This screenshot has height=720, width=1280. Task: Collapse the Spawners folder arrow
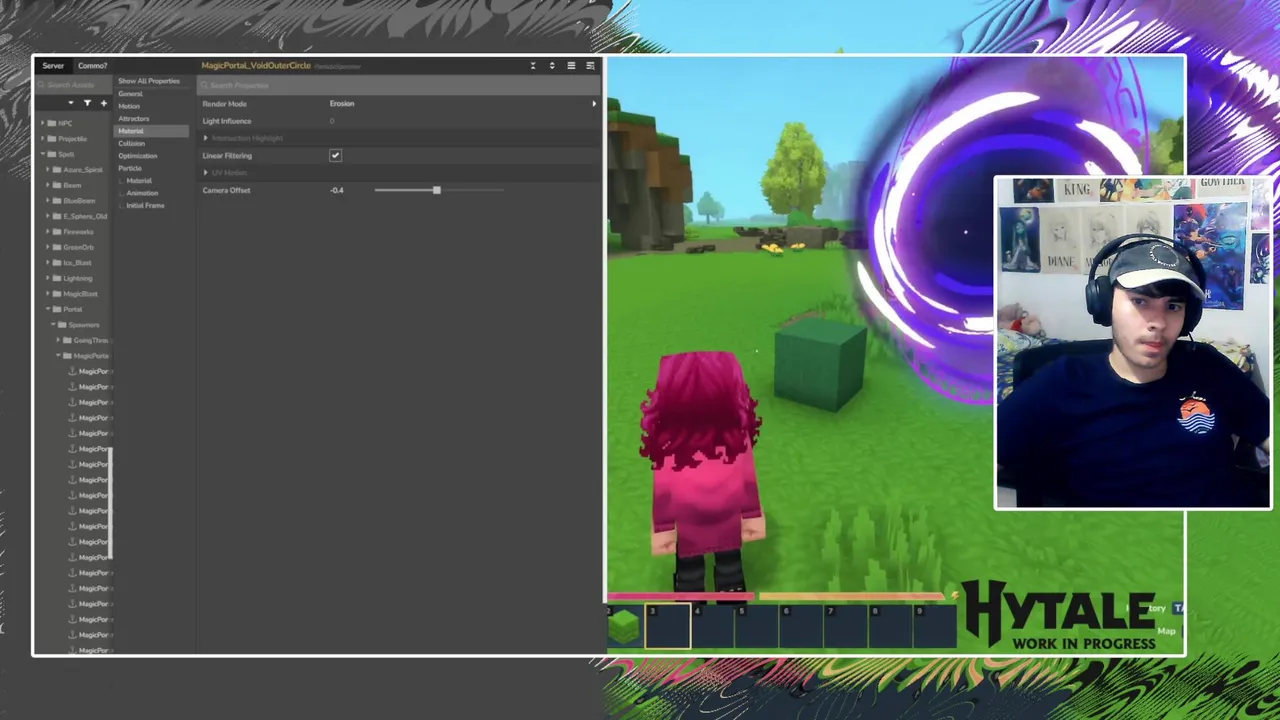tap(54, 325)
